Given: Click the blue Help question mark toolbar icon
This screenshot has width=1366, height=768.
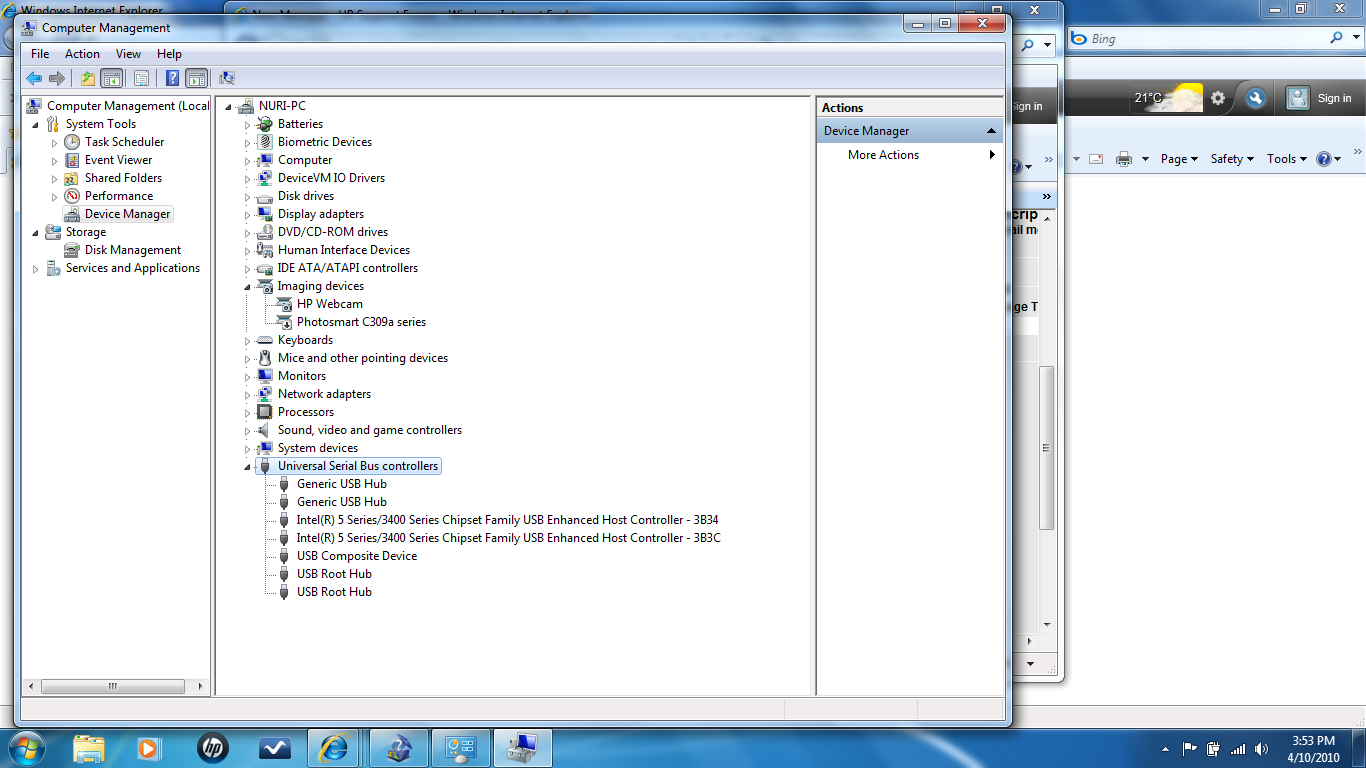Looking at the screenshot, I should (x=173, y=78).
